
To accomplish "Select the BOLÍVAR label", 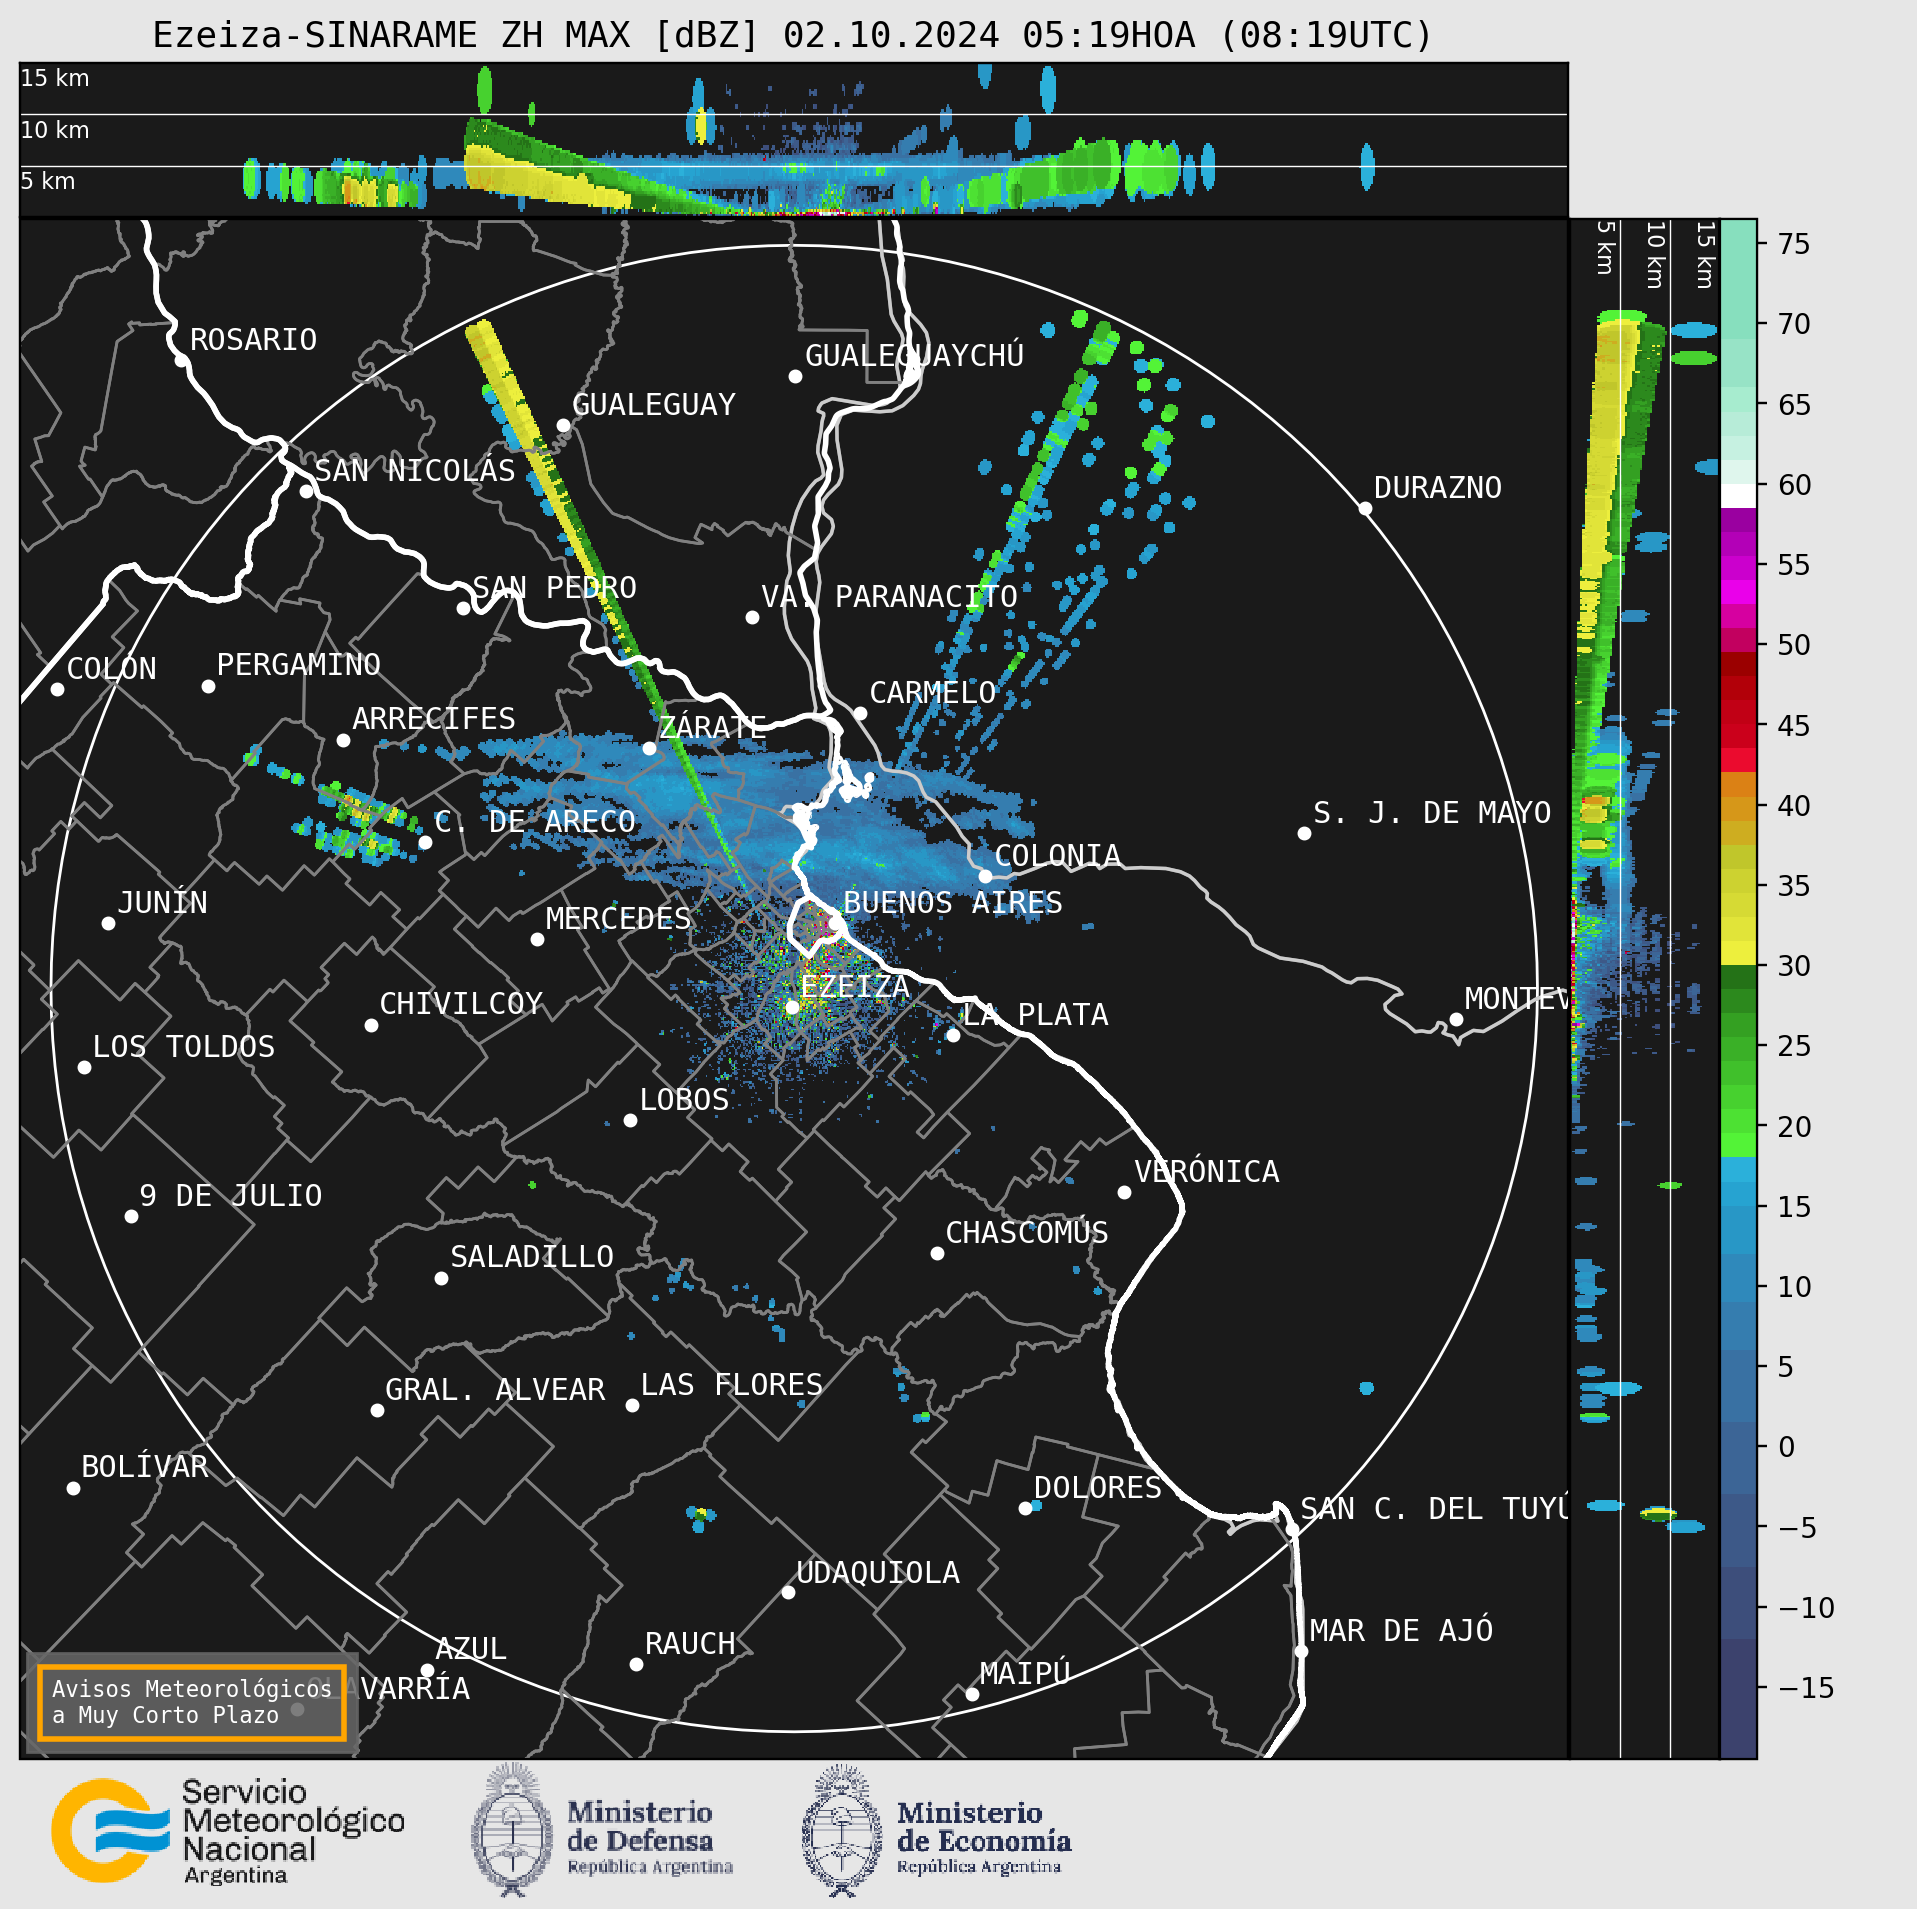I will click(x=145, y=1467).
